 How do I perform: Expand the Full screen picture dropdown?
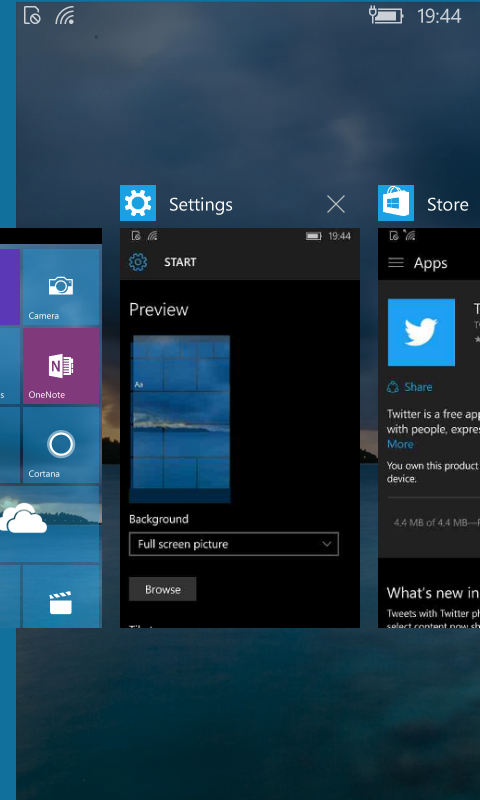234,544
